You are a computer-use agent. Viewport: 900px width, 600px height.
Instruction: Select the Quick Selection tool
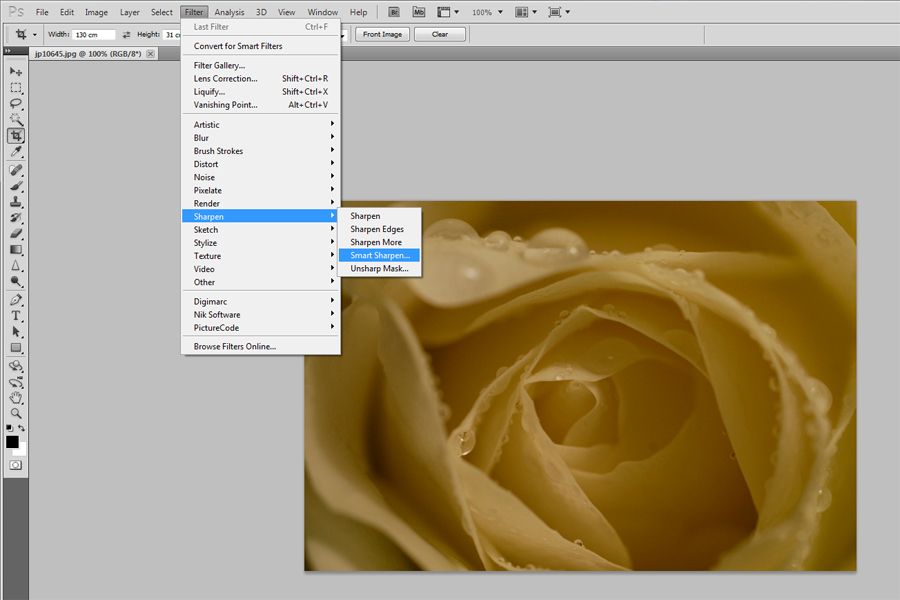pos(15,119)
